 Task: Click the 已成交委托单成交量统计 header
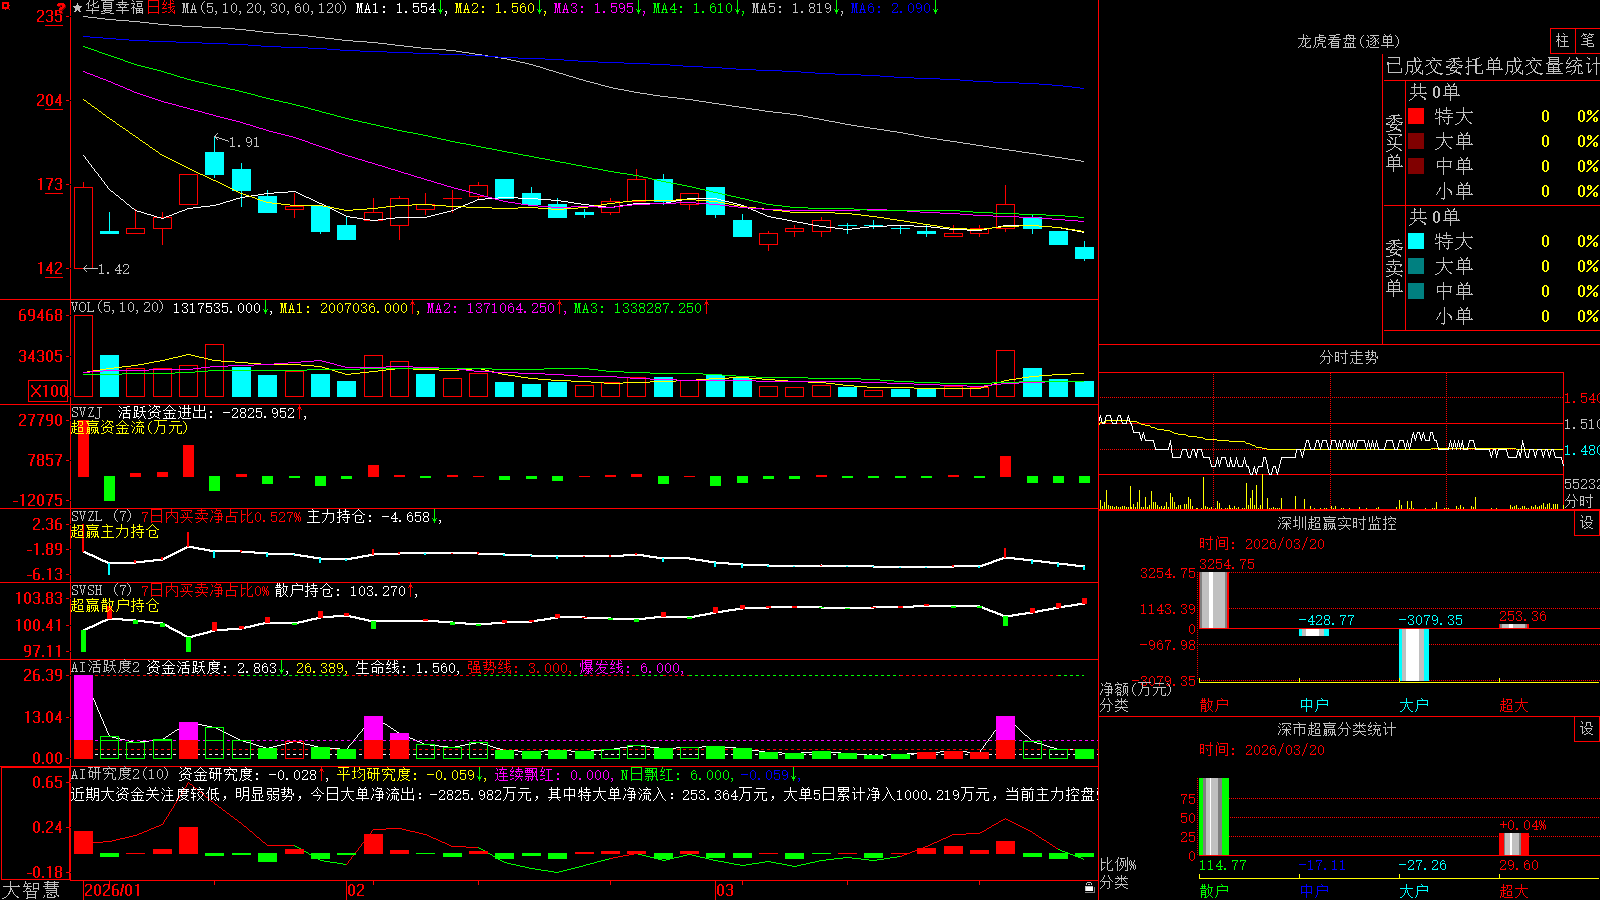coord(1492,66)
